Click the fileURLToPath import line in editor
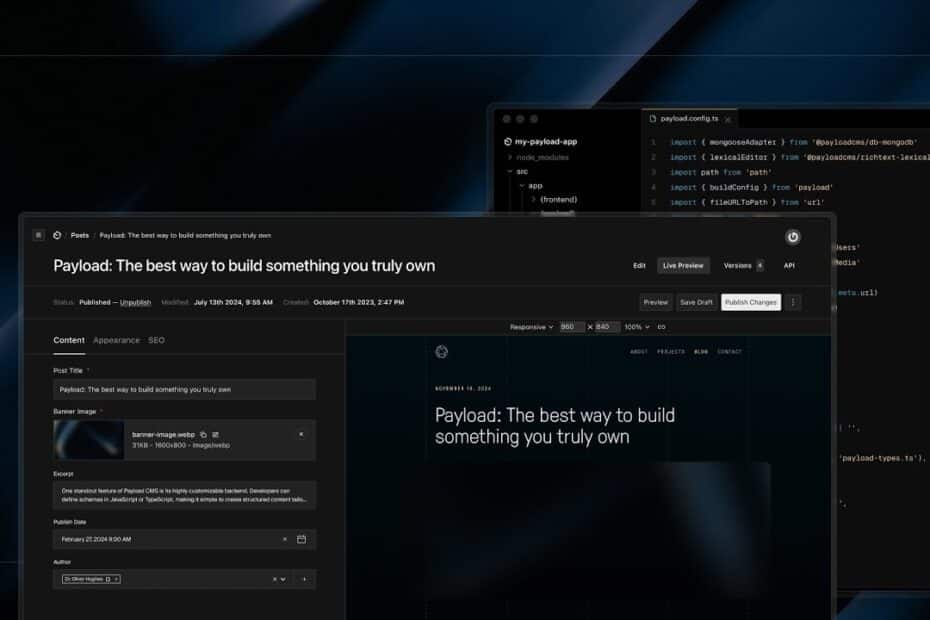This screenshot has width=930, height=620. (747, 202)
